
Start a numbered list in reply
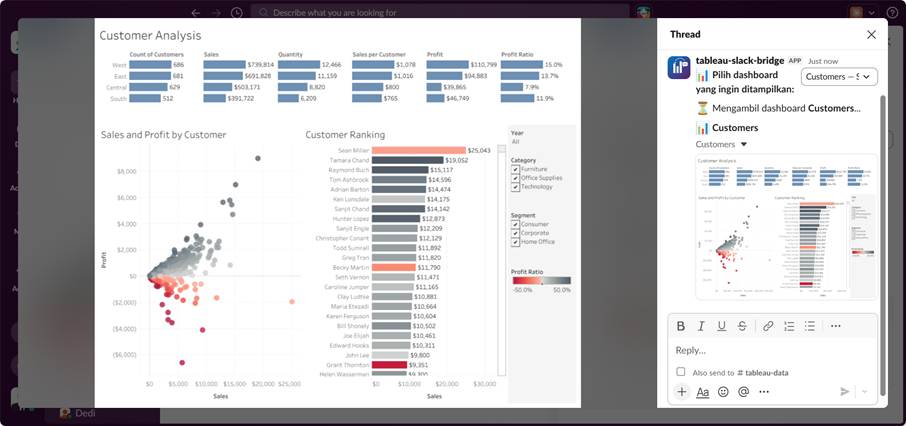tap(789, 326)
